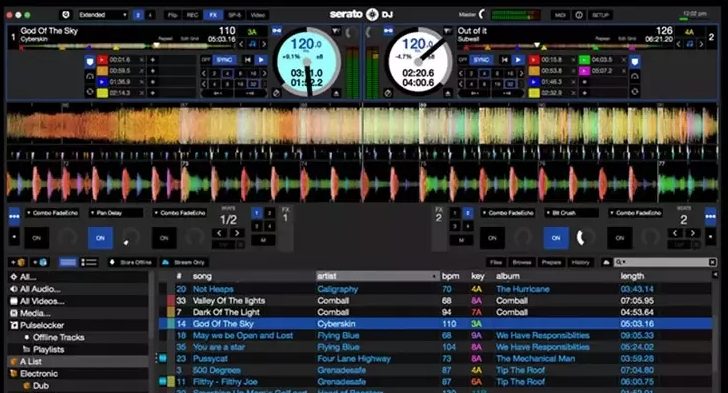Jump to track start on deck 1
This screenshot has width=728, height=393.
(248, 60)
